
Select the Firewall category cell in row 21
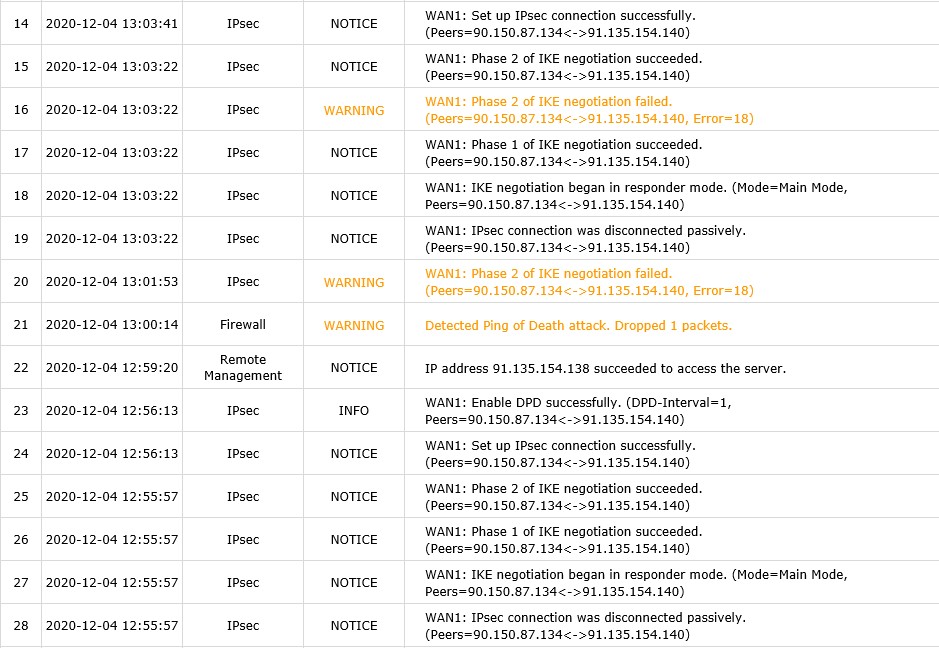pos(243,325)
